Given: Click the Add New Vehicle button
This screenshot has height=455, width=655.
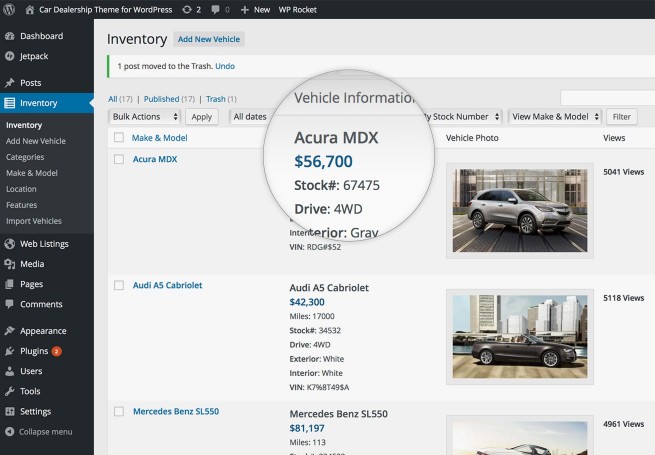Looking at the screenshot, I should point(209,39).
